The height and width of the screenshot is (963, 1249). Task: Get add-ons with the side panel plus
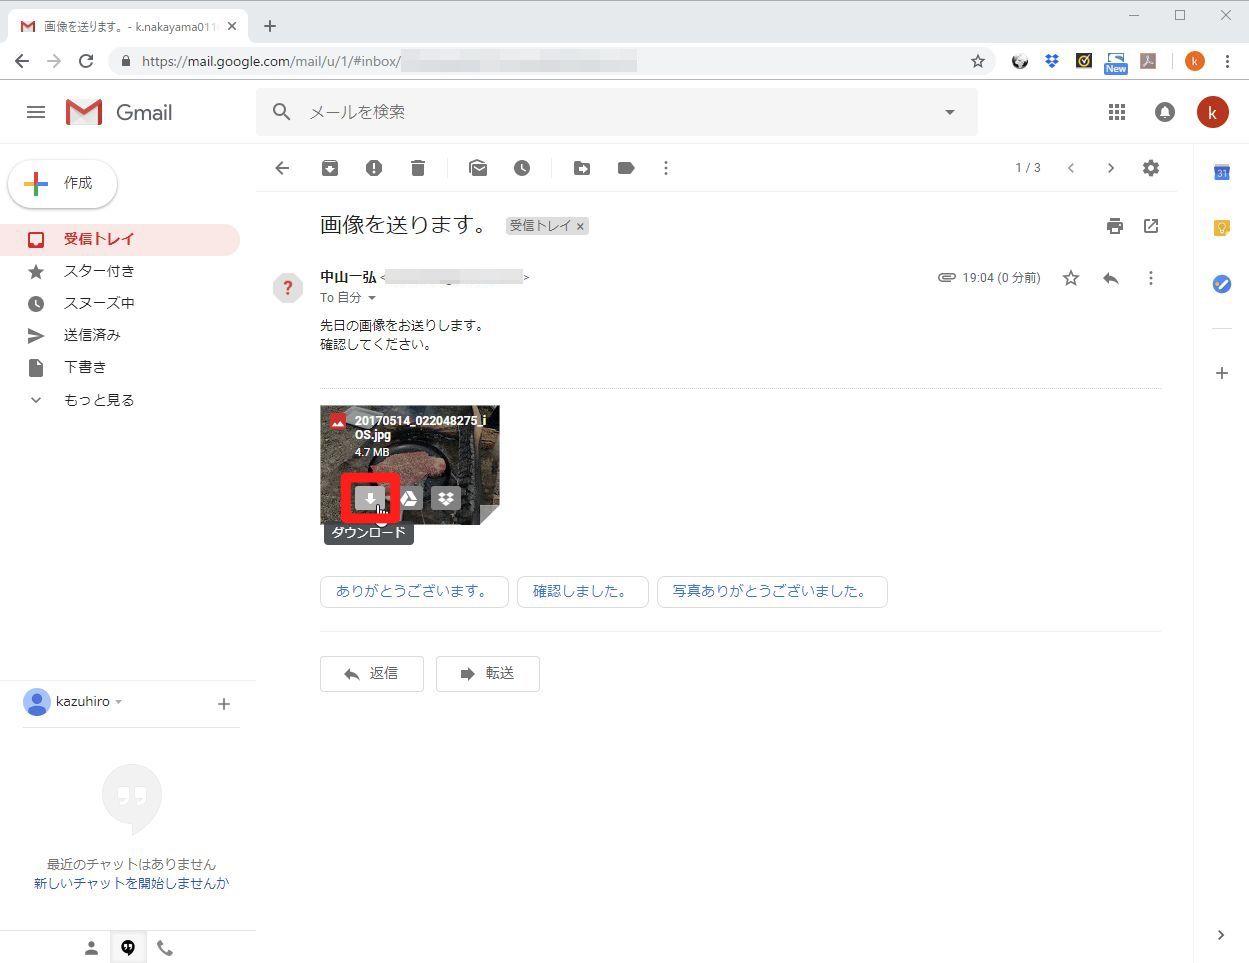[x=1222, y=373]
